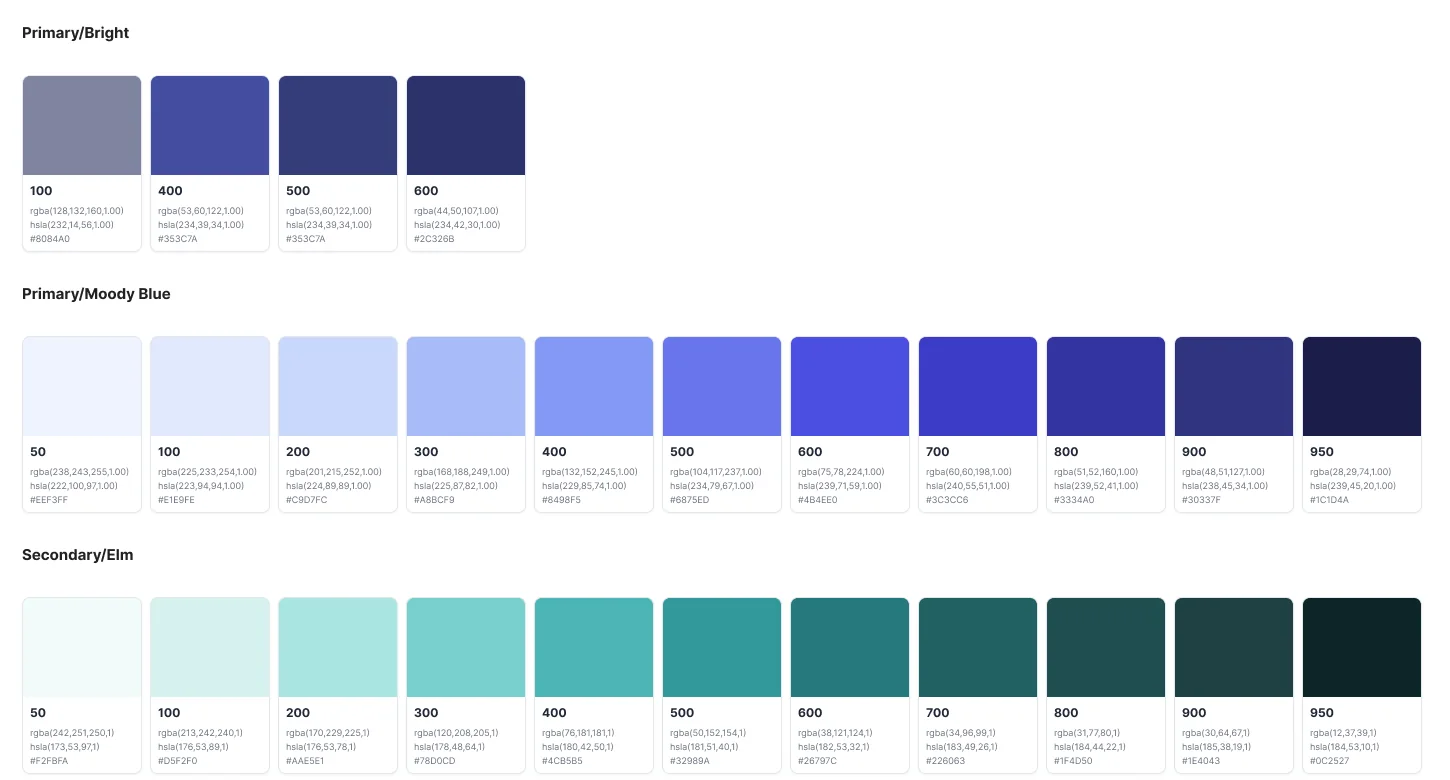The width and height of the screenshot is (1450, 780).
Task: Choose the Primary/Bright 500 color swatch
Action: point(338,125)
